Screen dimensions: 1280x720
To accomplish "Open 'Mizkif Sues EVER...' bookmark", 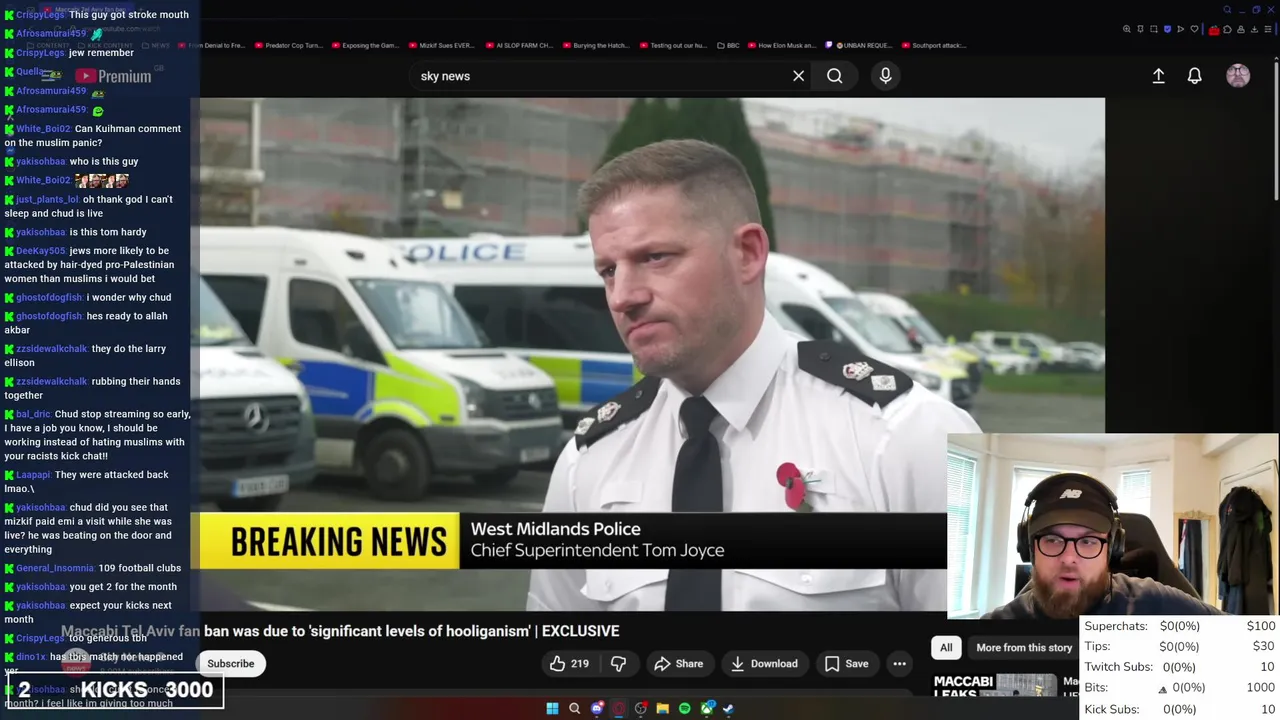I will [x=441, y=45].
